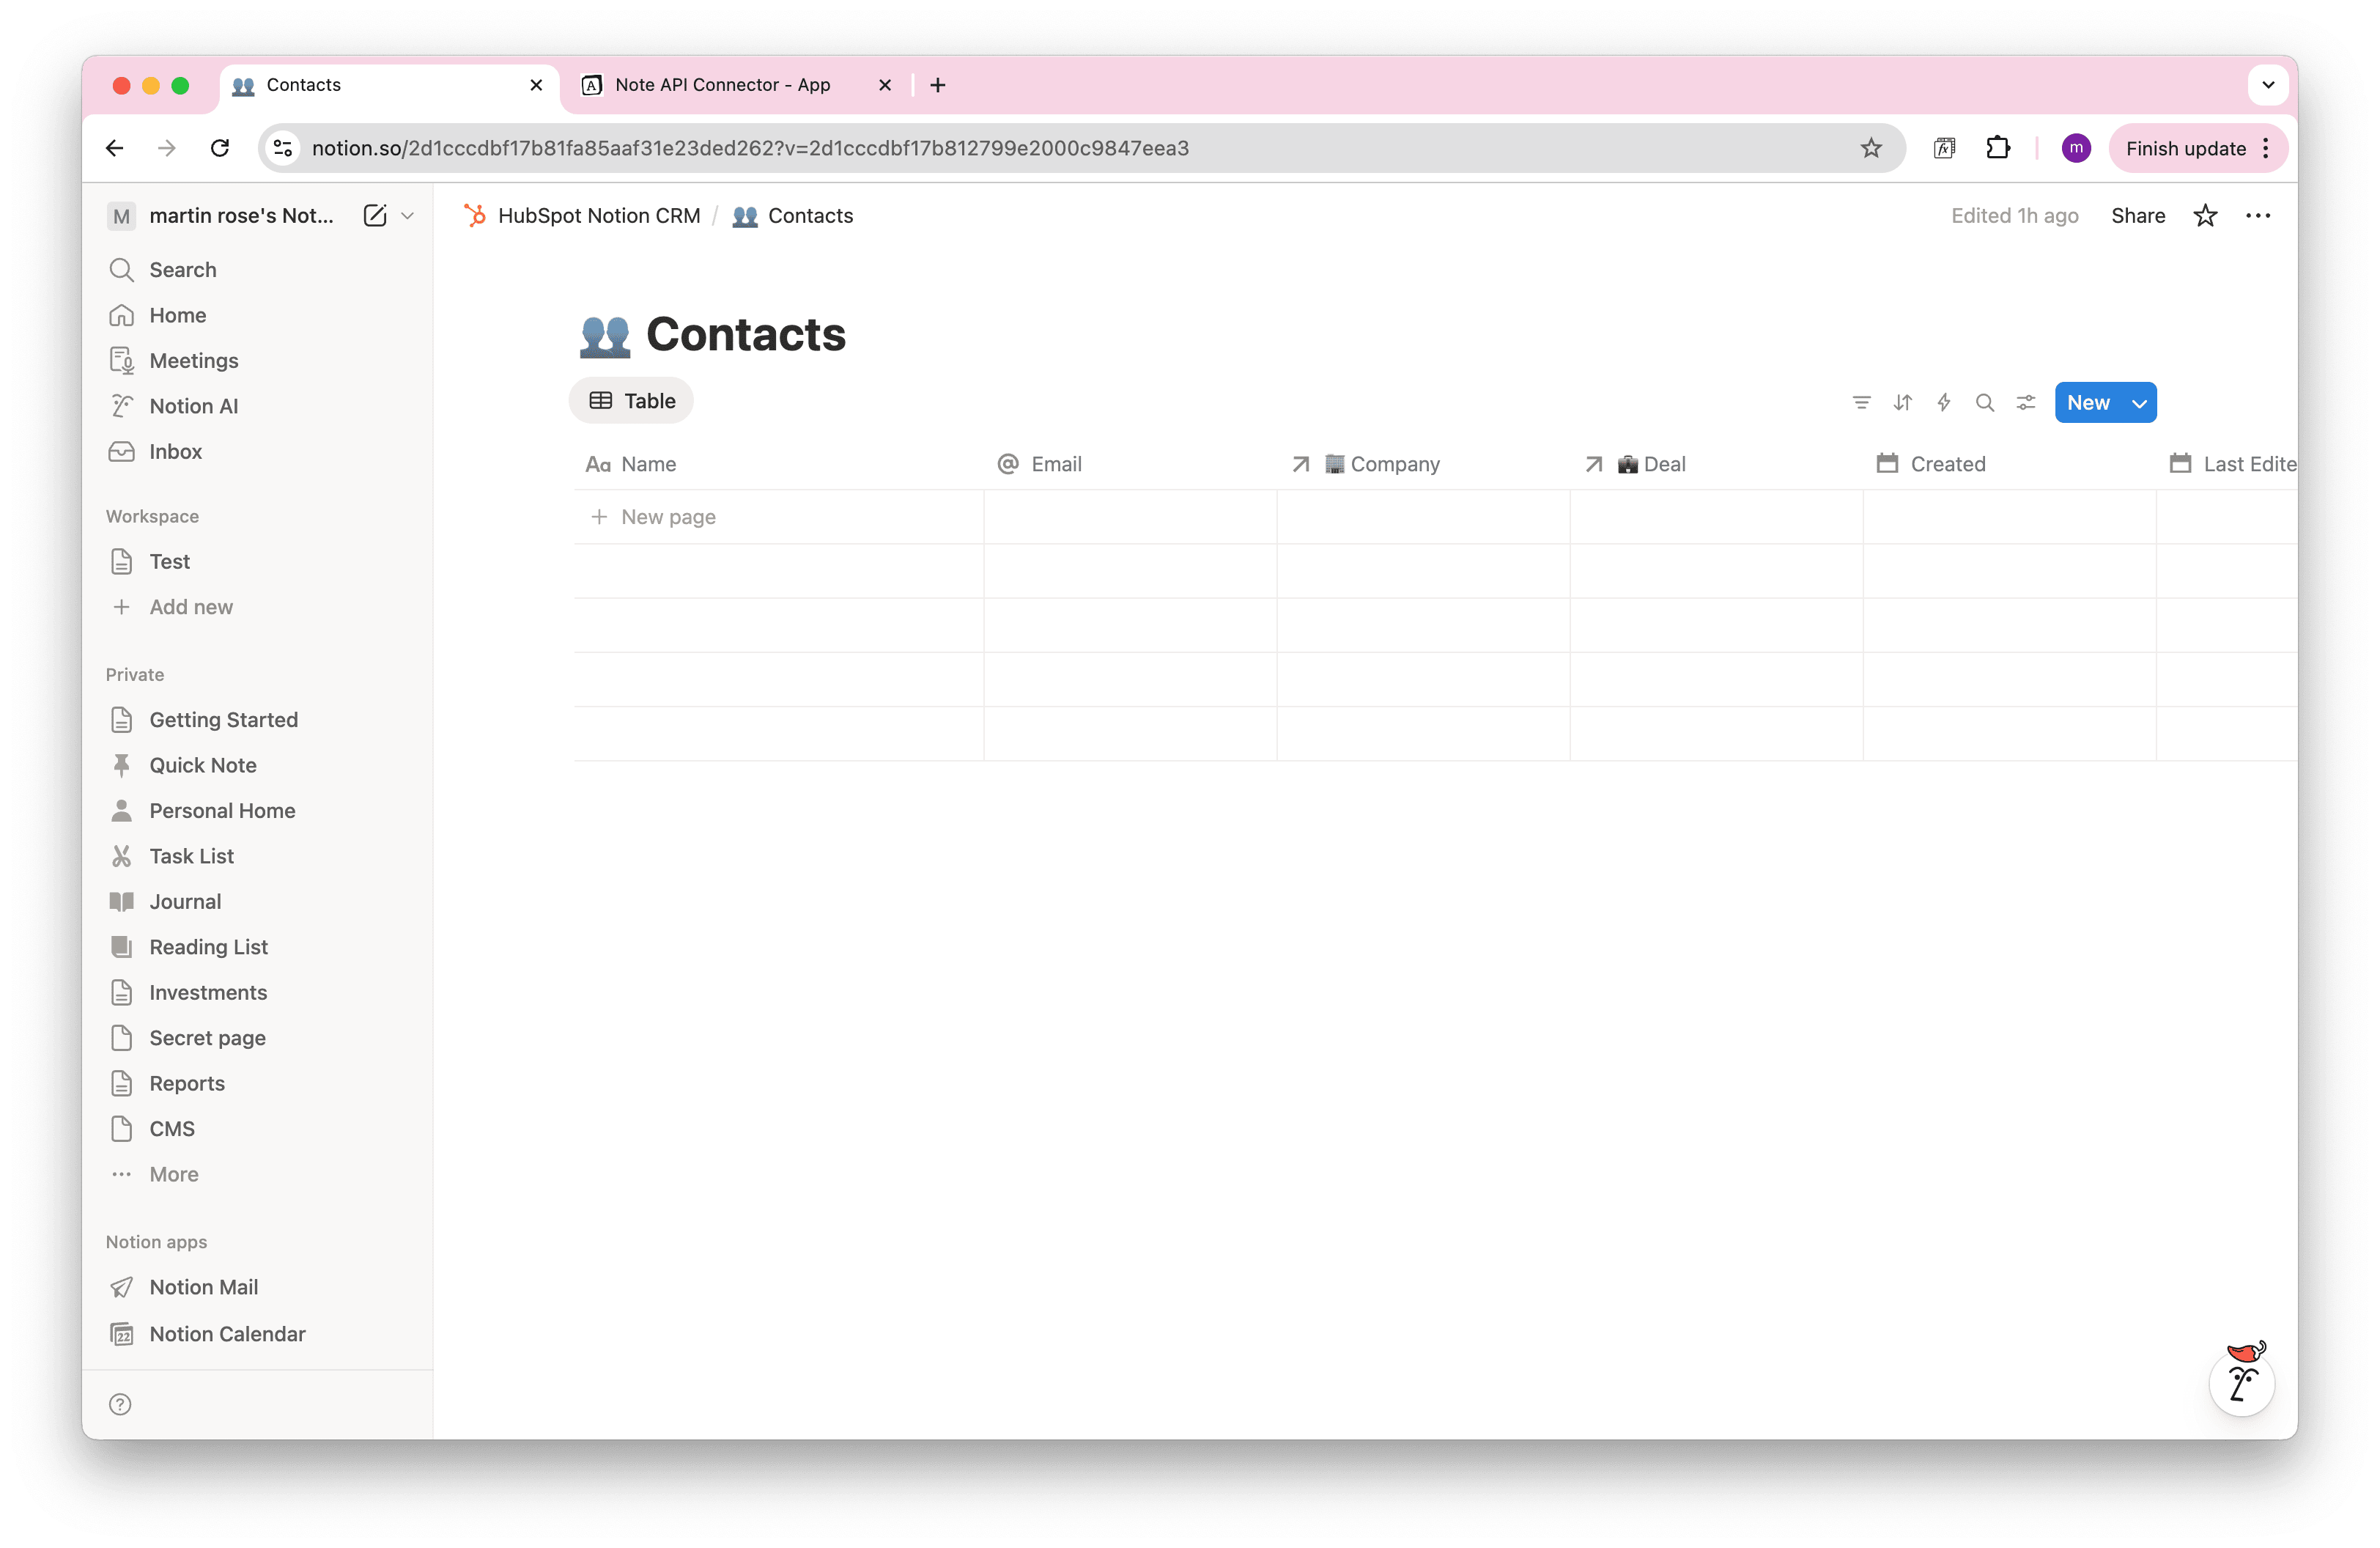The height and width of the screenshot is (1548, 2380).
Task: Switch to the Note API Connector tab
Action: click(x=722, y=85)
